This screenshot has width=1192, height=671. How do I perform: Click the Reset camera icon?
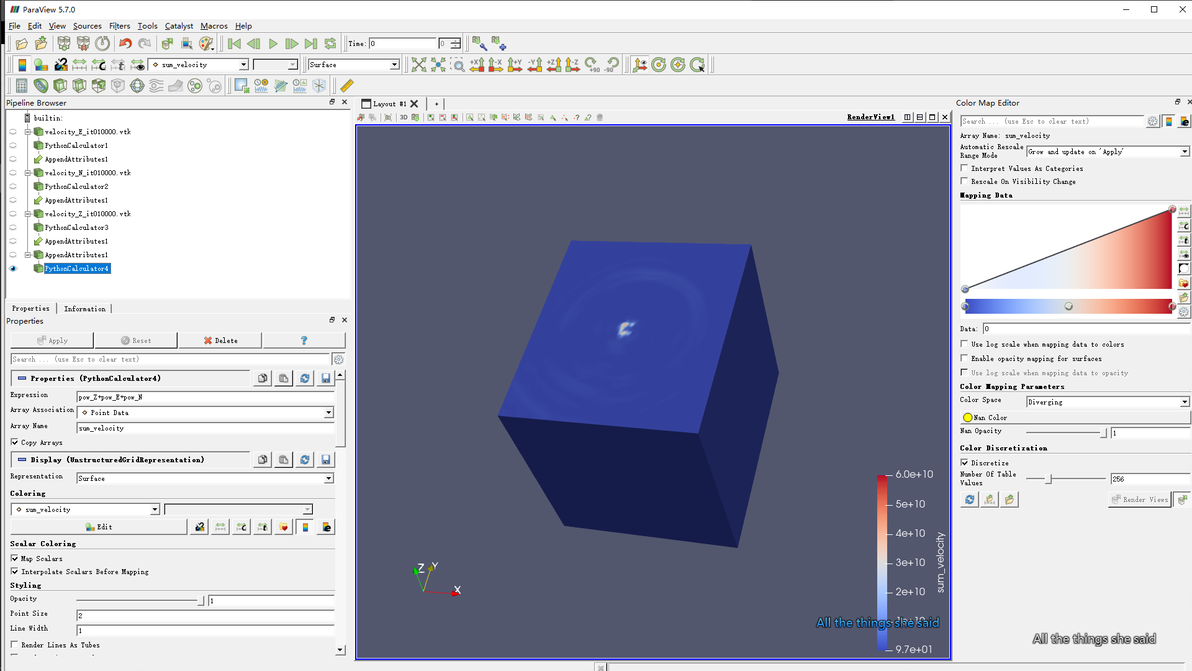click(419, 65)
